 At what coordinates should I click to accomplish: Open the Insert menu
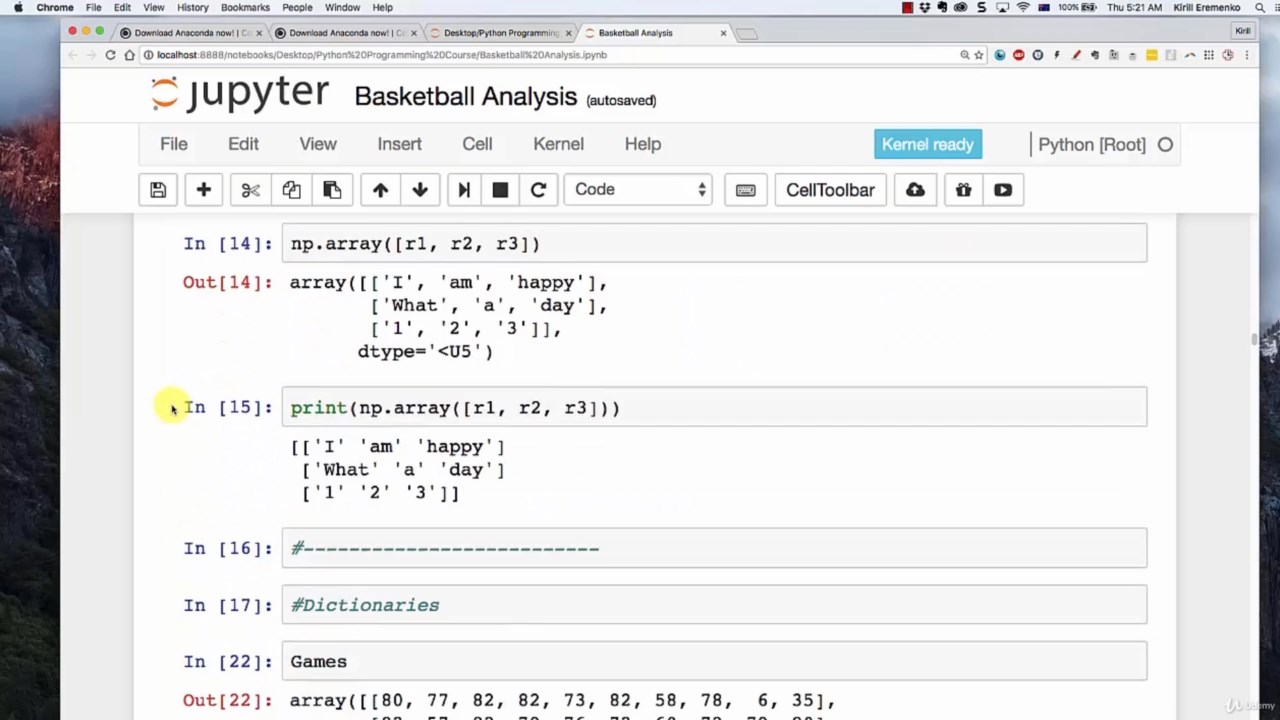pyautogui.click(x=399, y=144)
